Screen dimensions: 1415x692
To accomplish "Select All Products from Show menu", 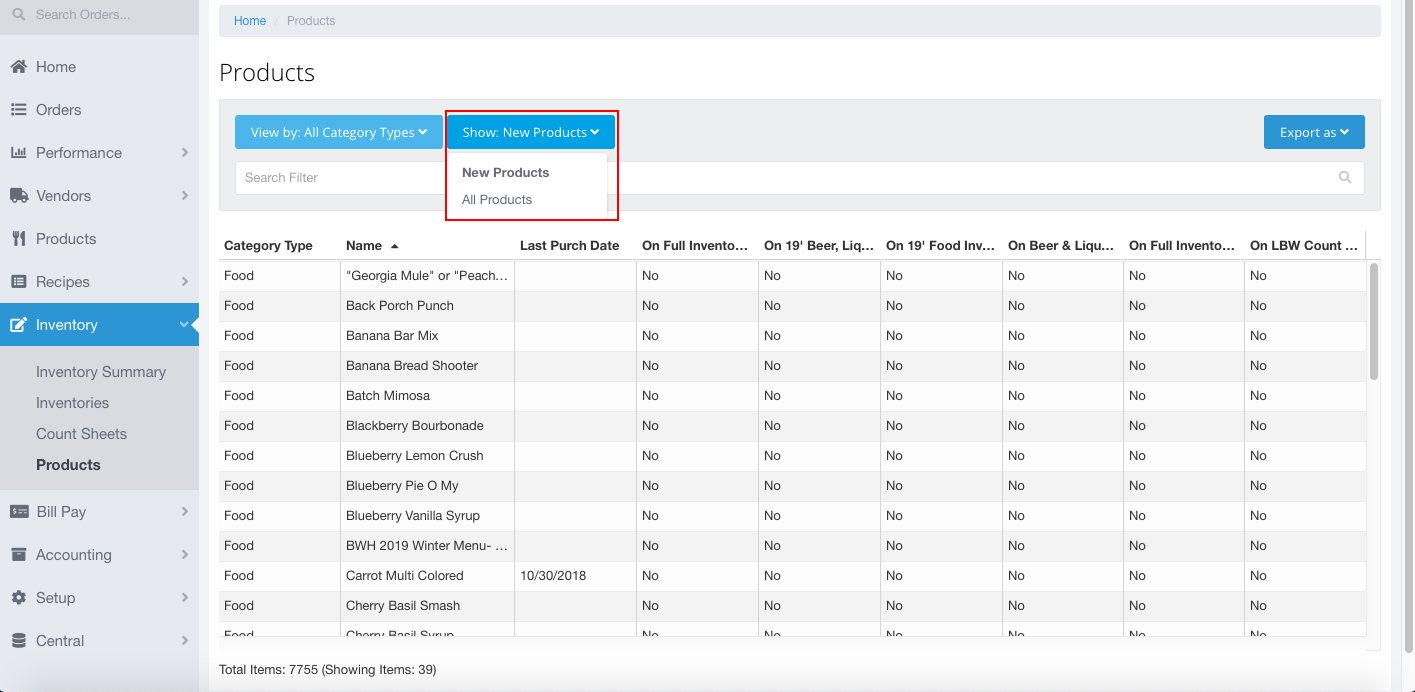I will [x=497, y=200].
